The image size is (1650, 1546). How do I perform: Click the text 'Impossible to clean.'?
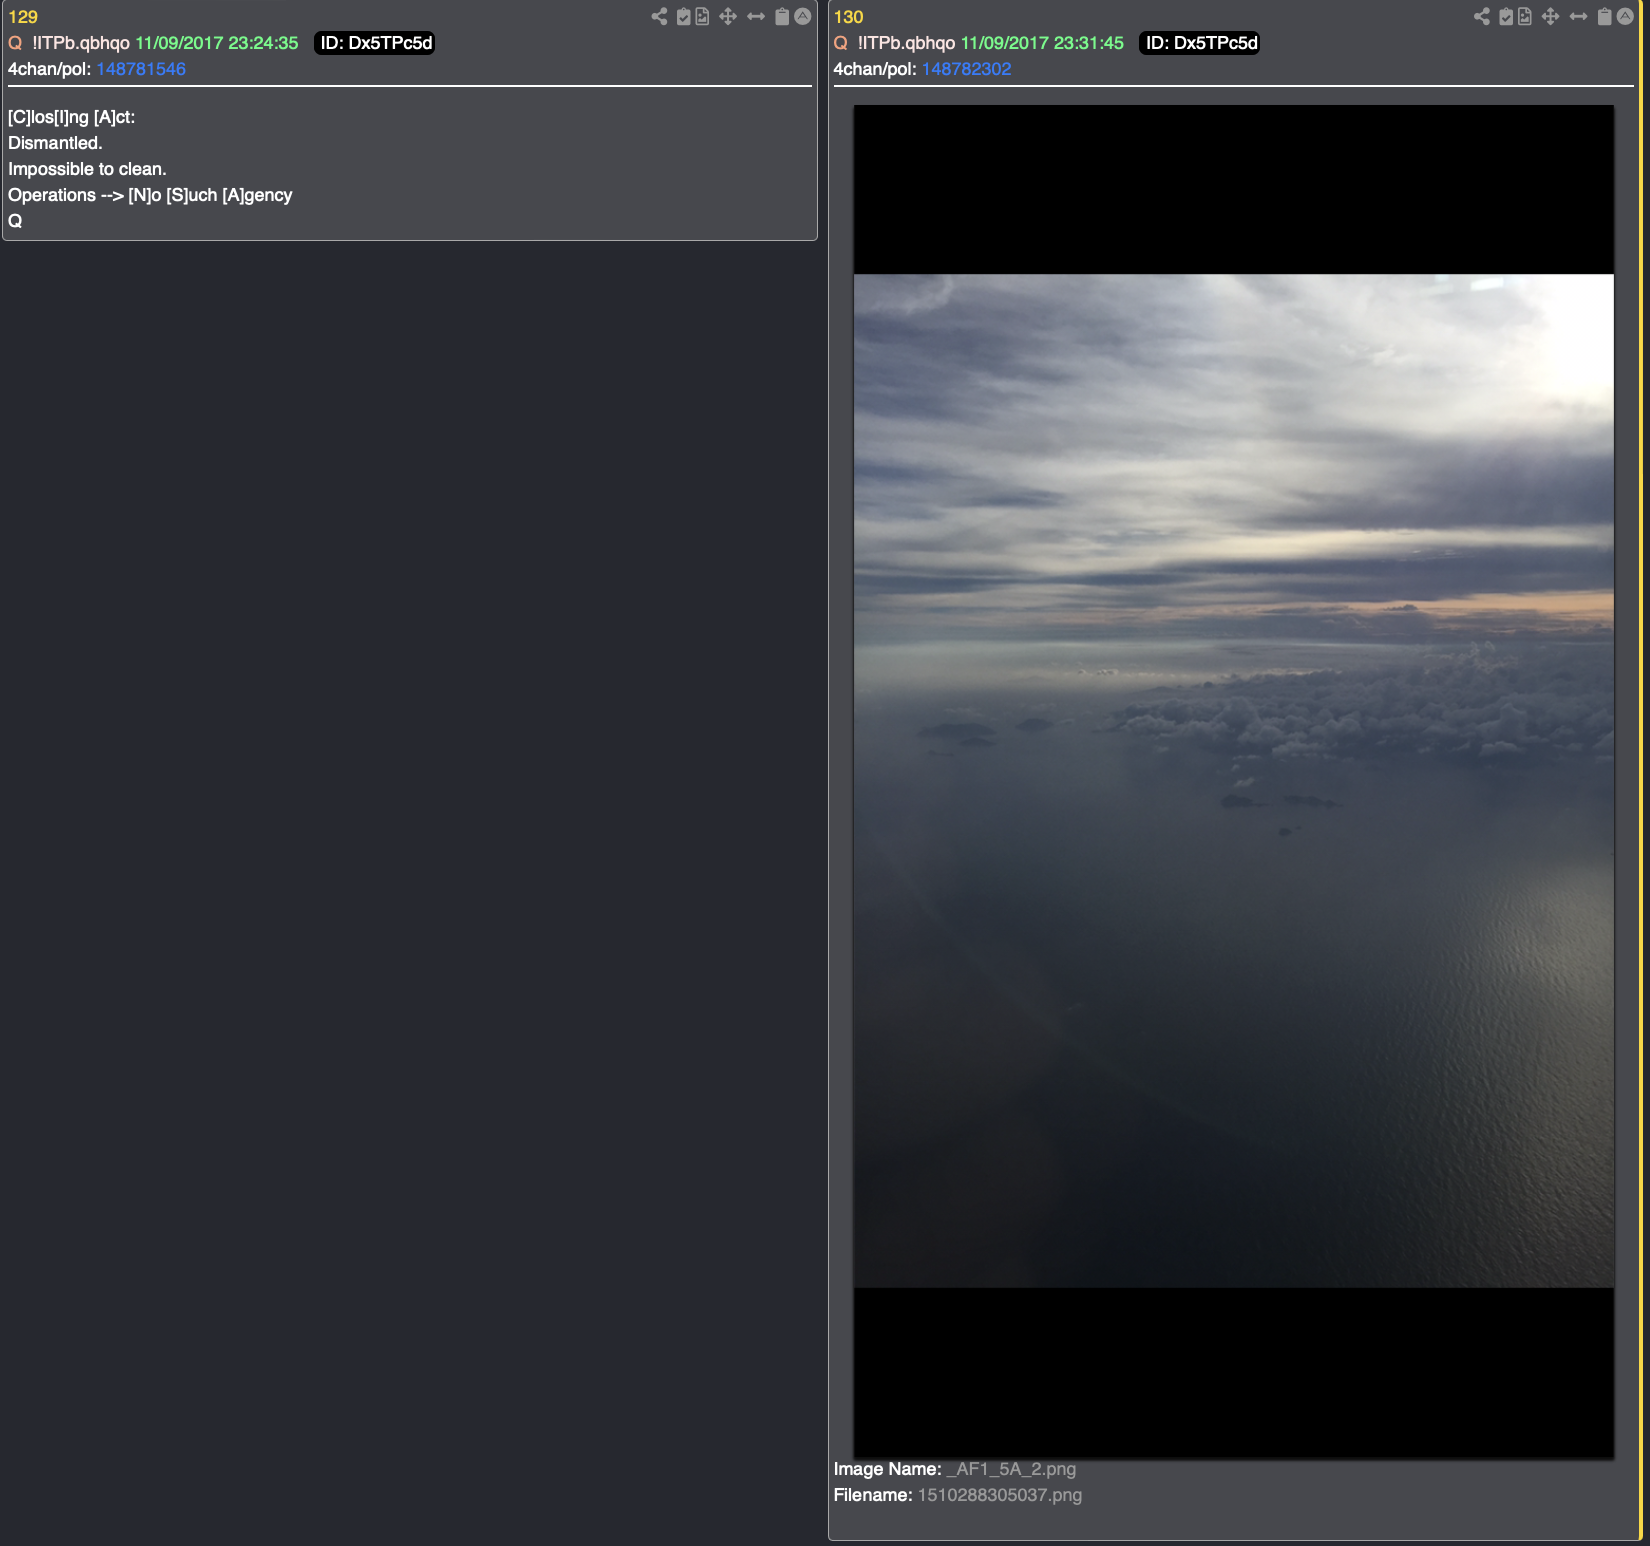pyautogui.click(x=87, y=169)
